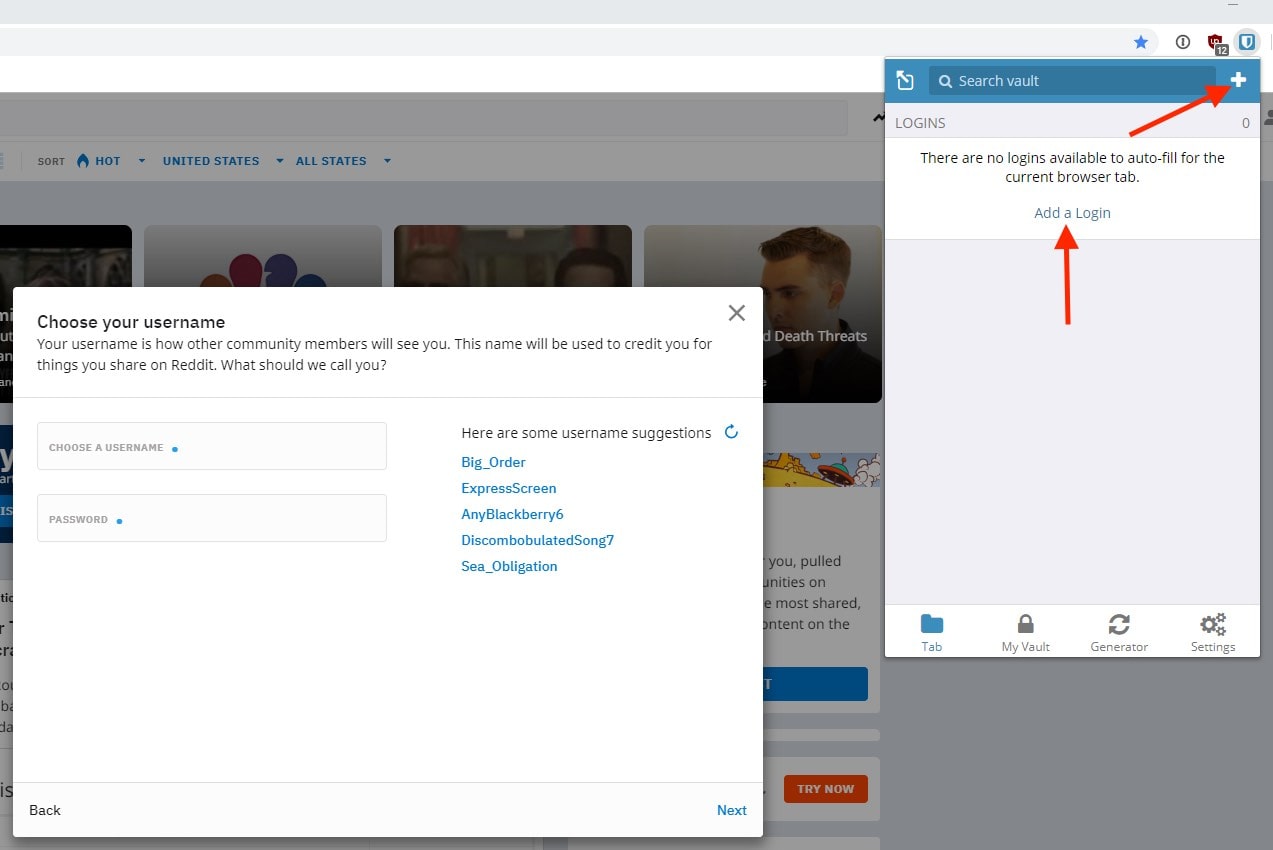The width and height of the screenshot is (1273, 850).
Task: Open the HOT sort dropdown
Action: 111,161
